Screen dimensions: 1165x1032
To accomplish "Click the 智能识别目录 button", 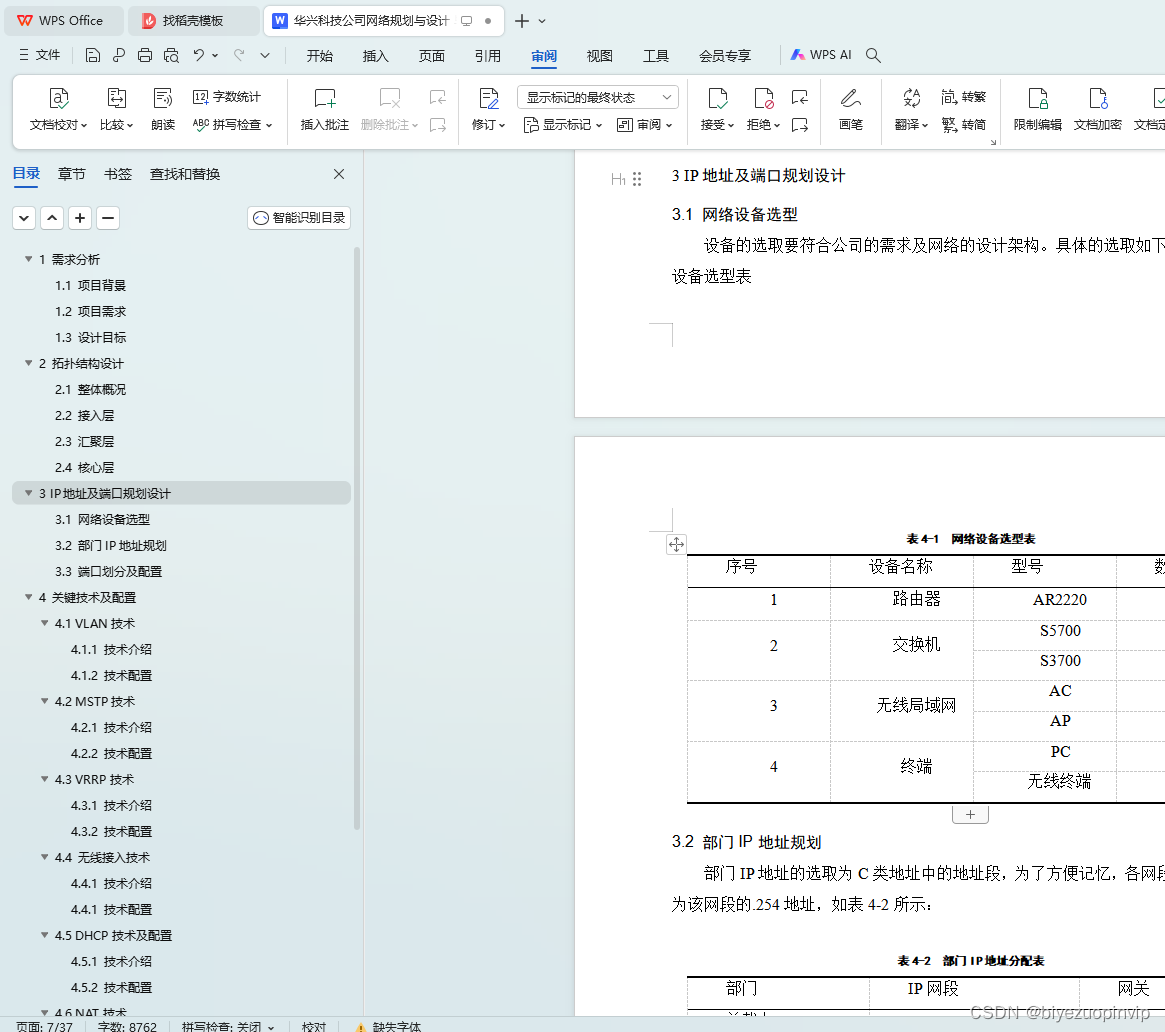I will click(x=298, y=217).
